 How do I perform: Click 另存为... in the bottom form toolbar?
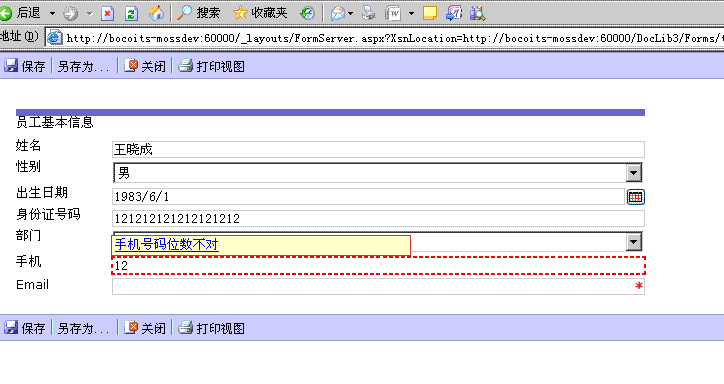coord(84,328)
